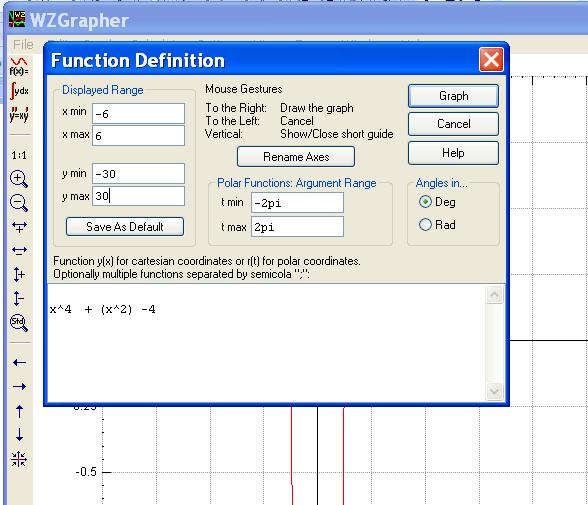588x505 pixels.
Task: Select the Deg angle radio button
Action: click(425, 202)
